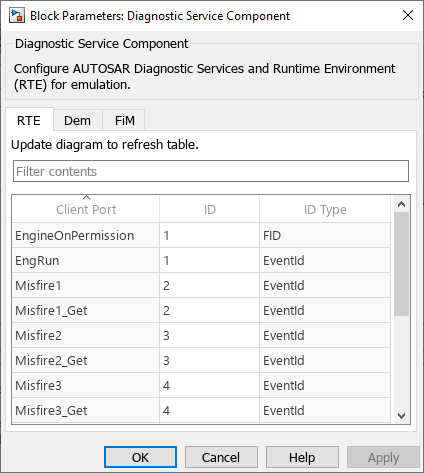Screen dimensions: 424x473
Task: Click the scrollbar up arrow
Action: (401, 204)
